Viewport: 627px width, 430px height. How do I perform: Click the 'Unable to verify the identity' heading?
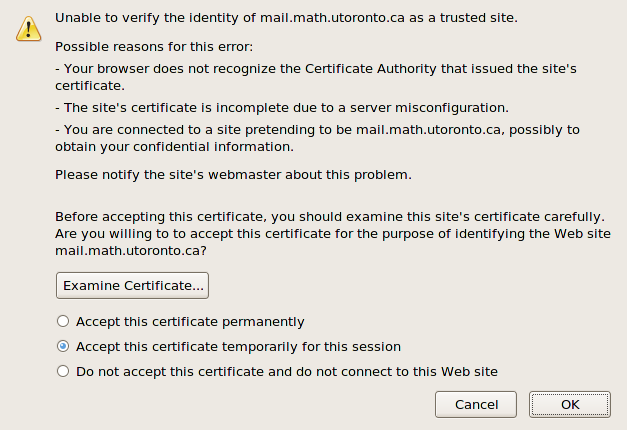[286, 18]
